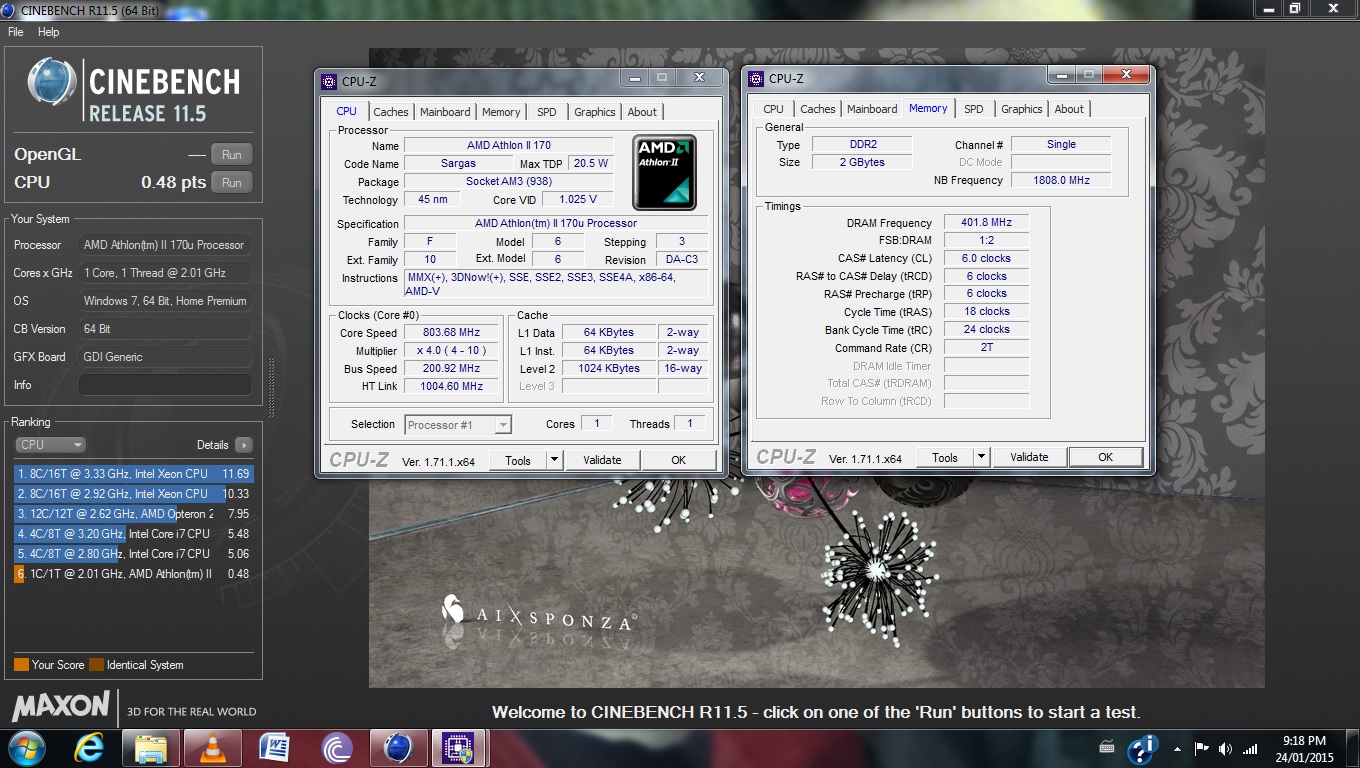Image resolution: width=1360 pixels, height=768 pixels.
Task: Open Memory tab in left CPU-Z window
Action: coord(501,112)
